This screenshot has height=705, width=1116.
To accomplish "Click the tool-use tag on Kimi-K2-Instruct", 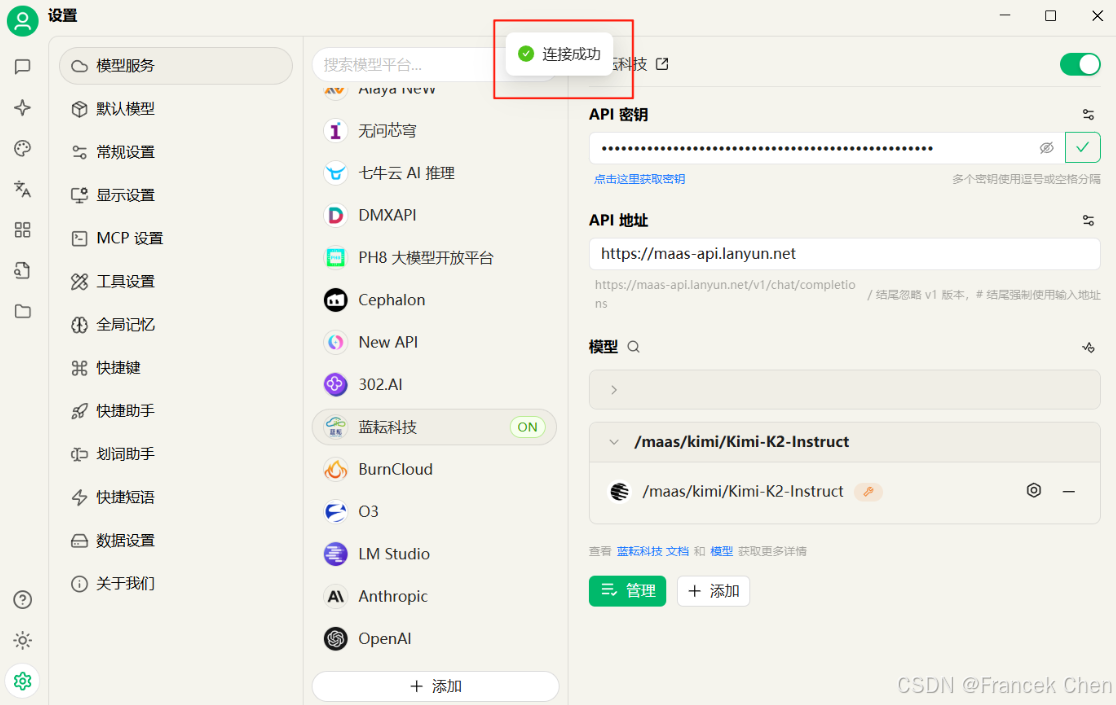I will 868,492.
